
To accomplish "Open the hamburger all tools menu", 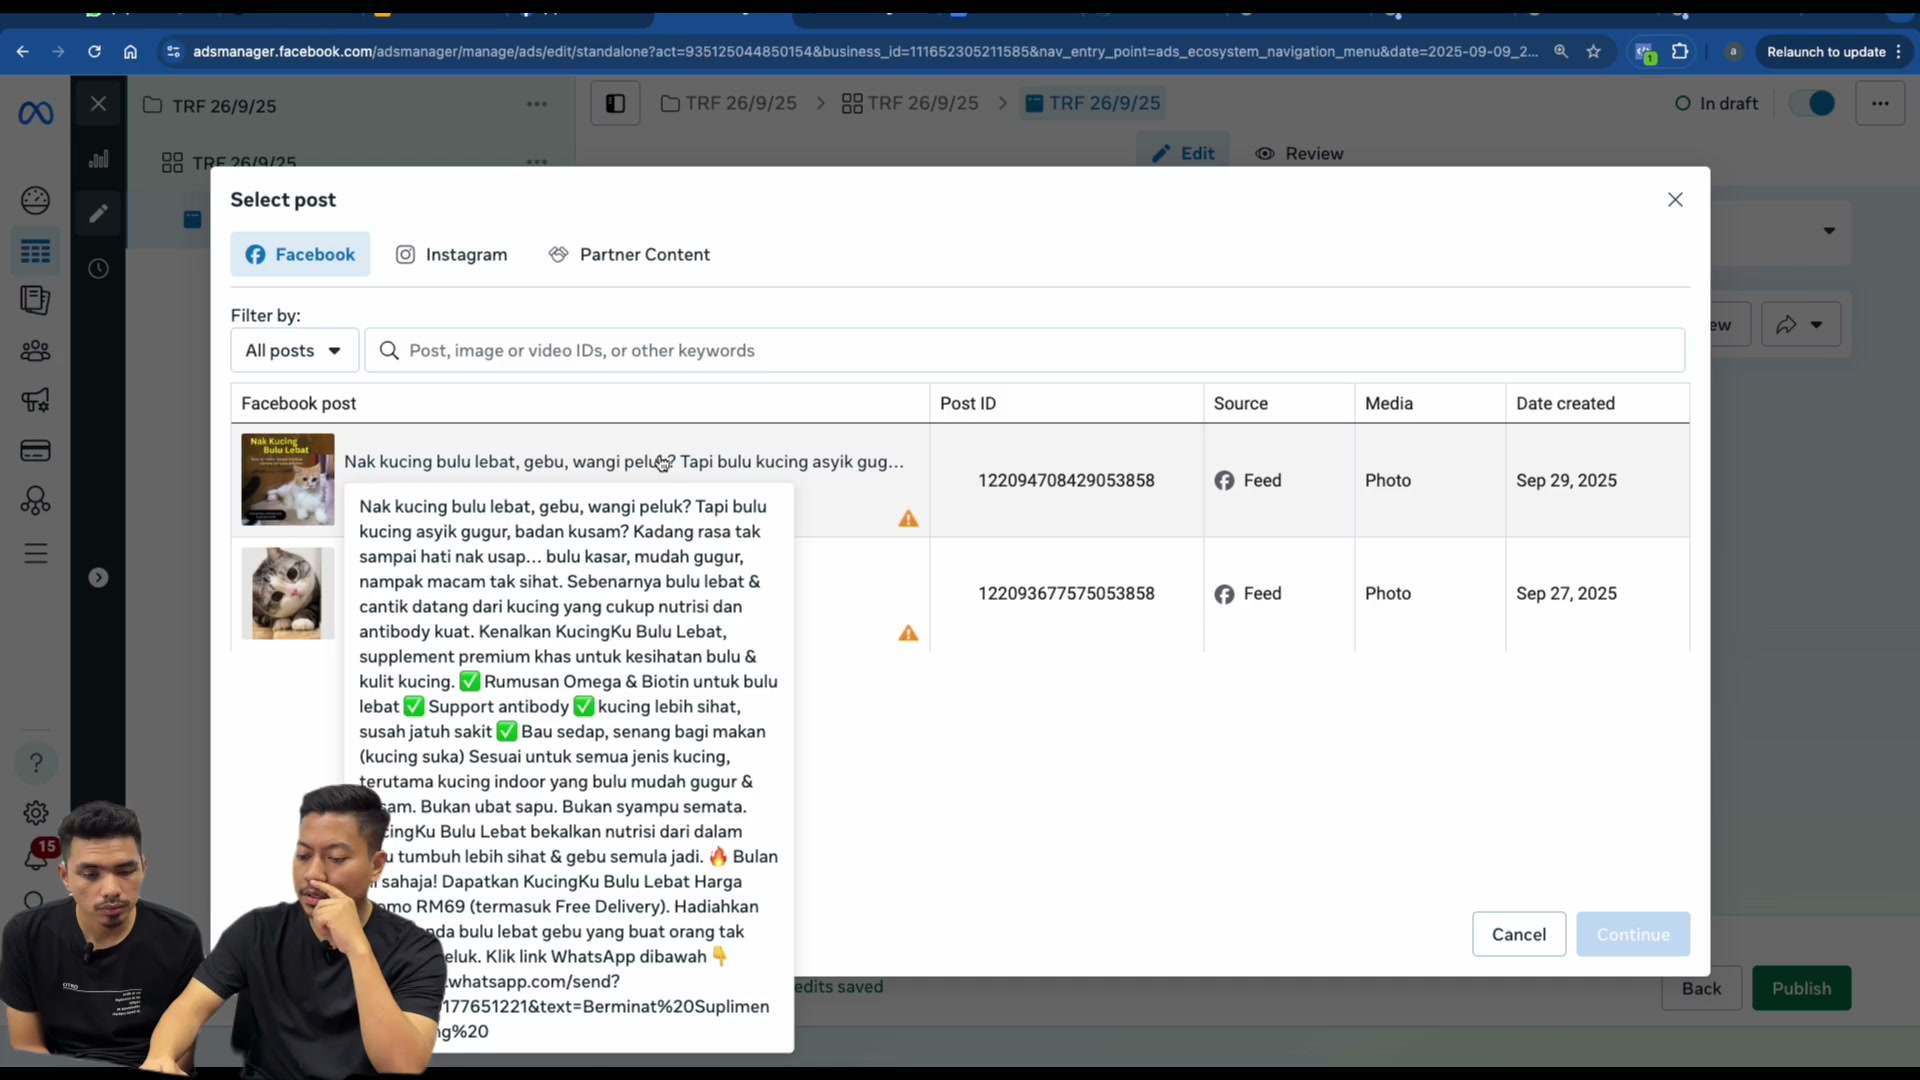I will pos(35,553).
